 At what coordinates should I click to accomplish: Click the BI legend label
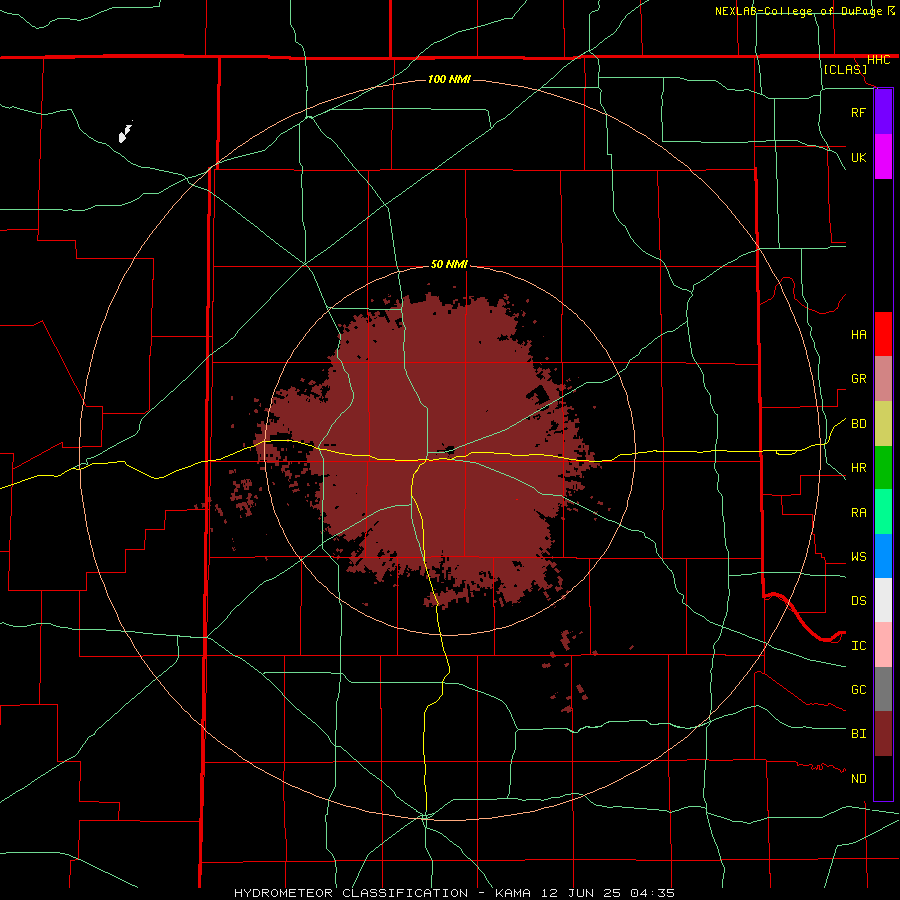click(858, 734)
